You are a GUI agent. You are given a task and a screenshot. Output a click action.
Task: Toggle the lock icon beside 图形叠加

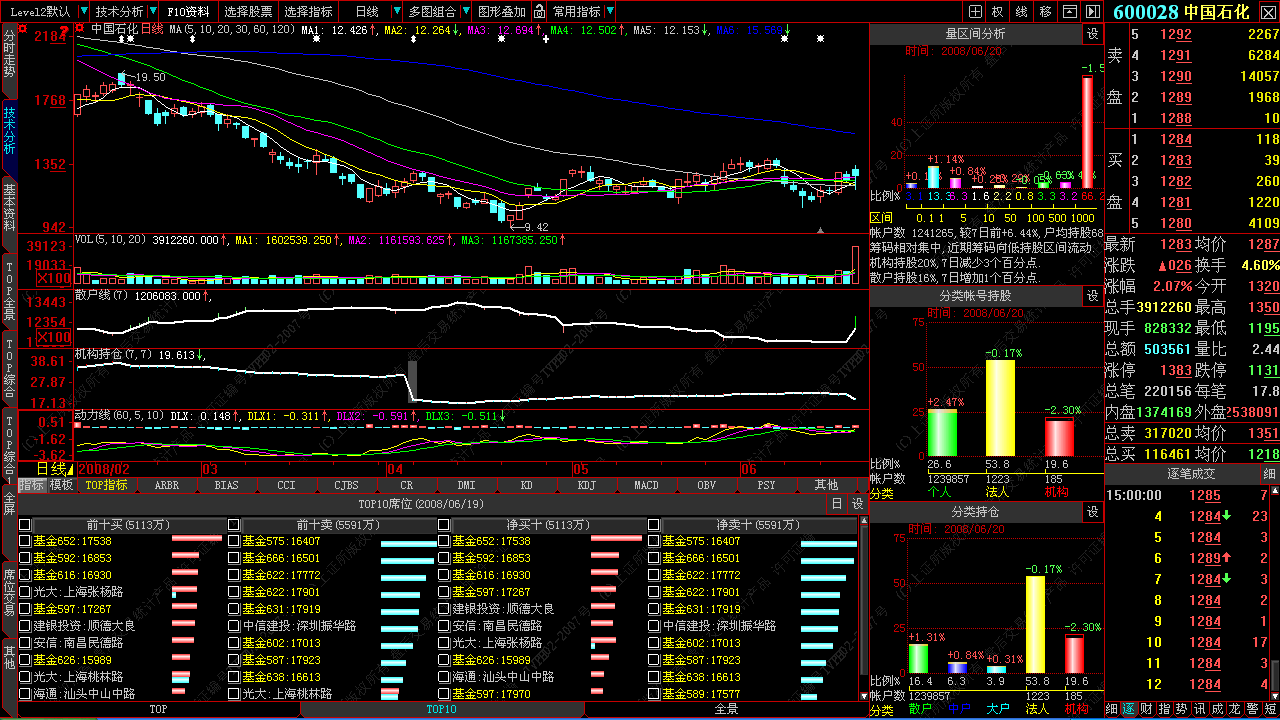tap(539, 12)
